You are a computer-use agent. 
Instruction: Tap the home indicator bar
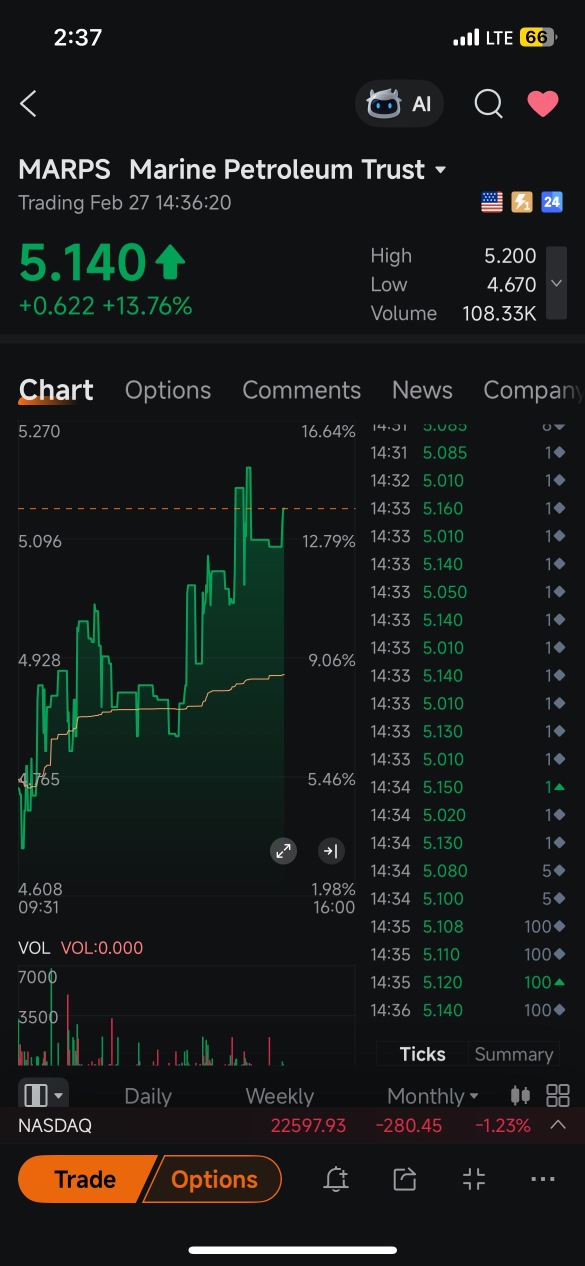(293, 1250)
